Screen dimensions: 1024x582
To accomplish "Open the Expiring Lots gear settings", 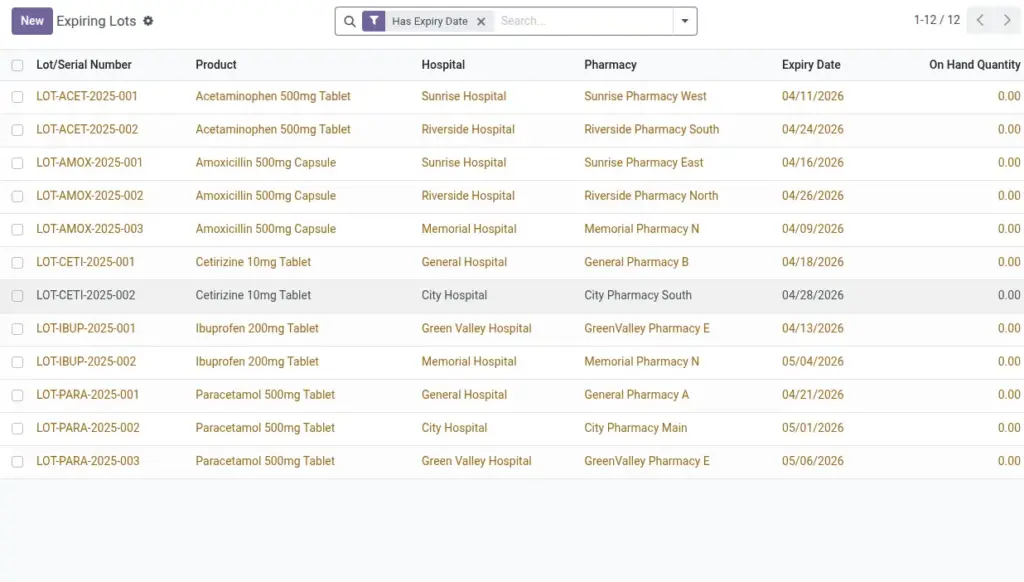I will pos(148,21).
